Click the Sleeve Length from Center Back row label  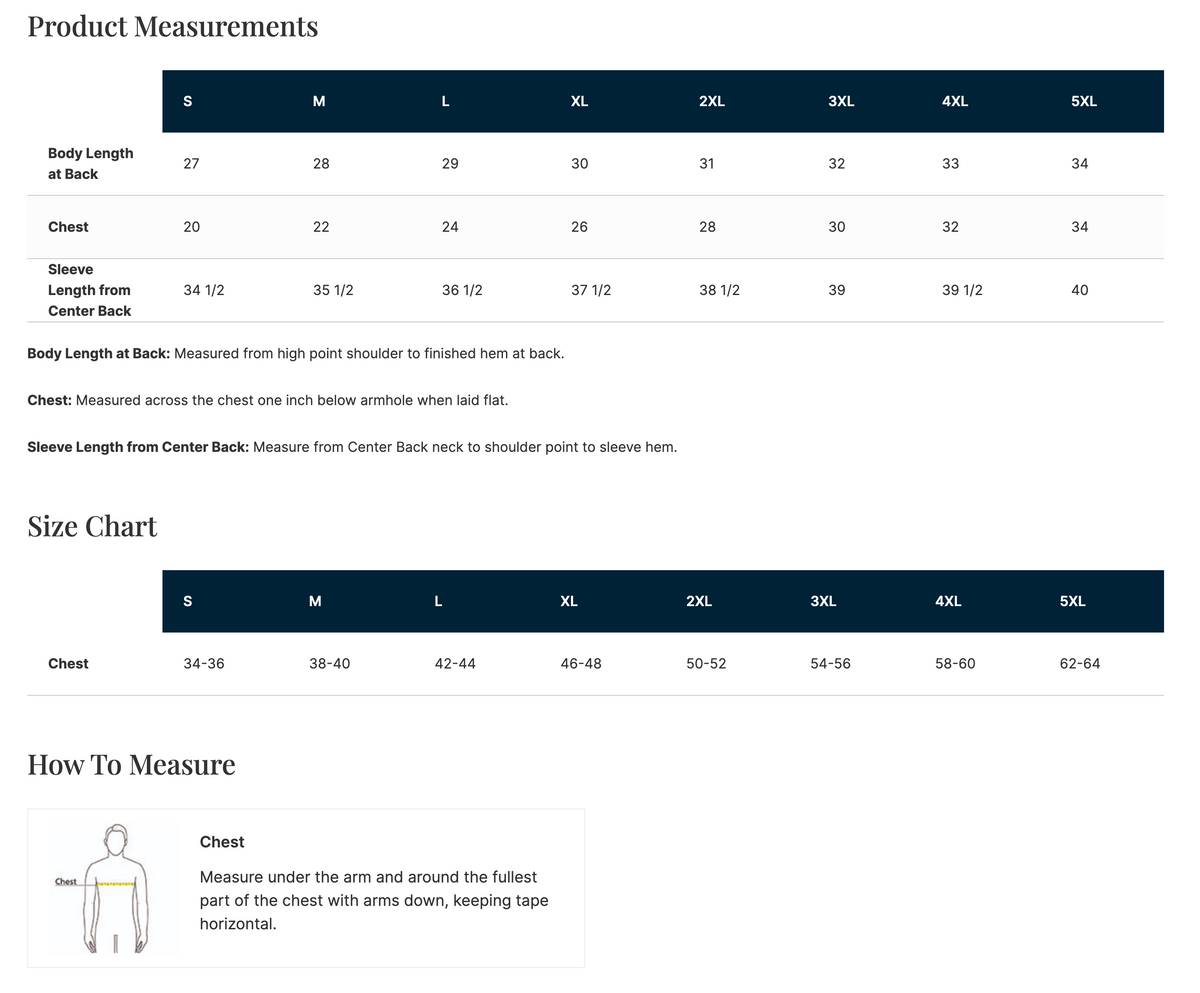pos(90,290)
